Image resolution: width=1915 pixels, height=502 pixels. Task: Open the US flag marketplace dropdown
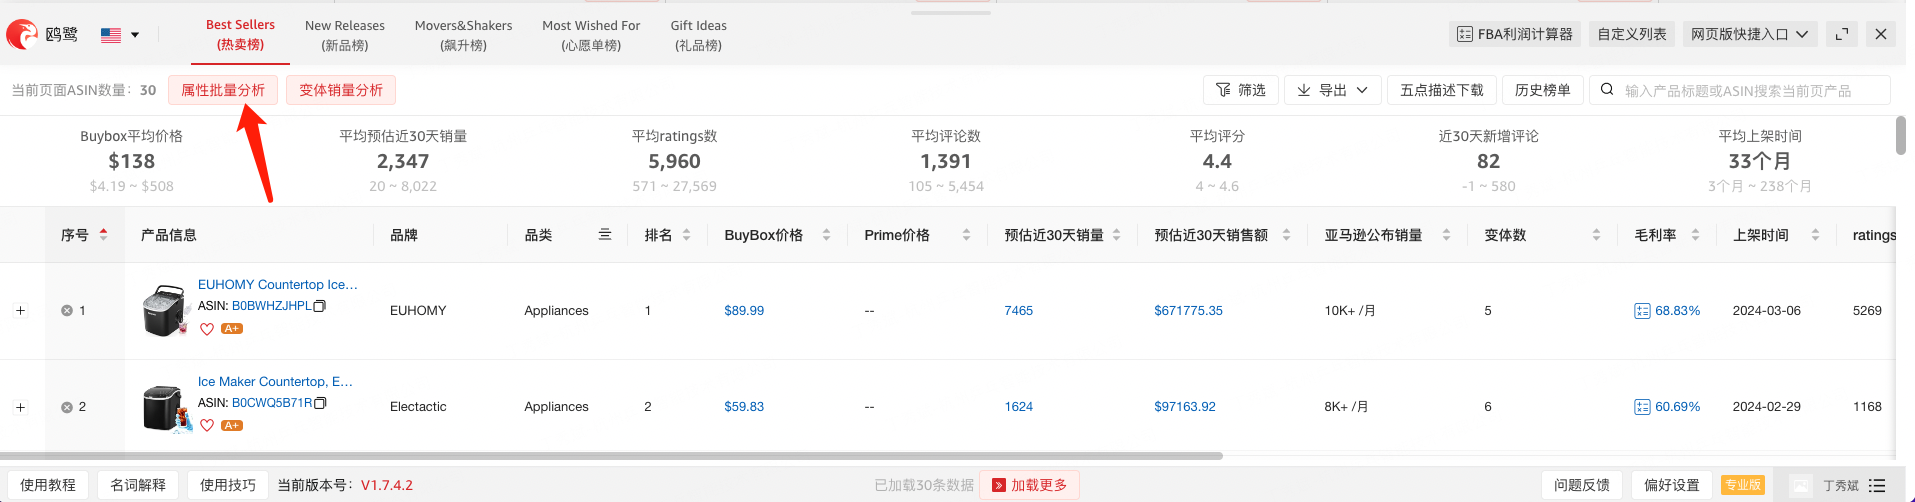(120, 35)
